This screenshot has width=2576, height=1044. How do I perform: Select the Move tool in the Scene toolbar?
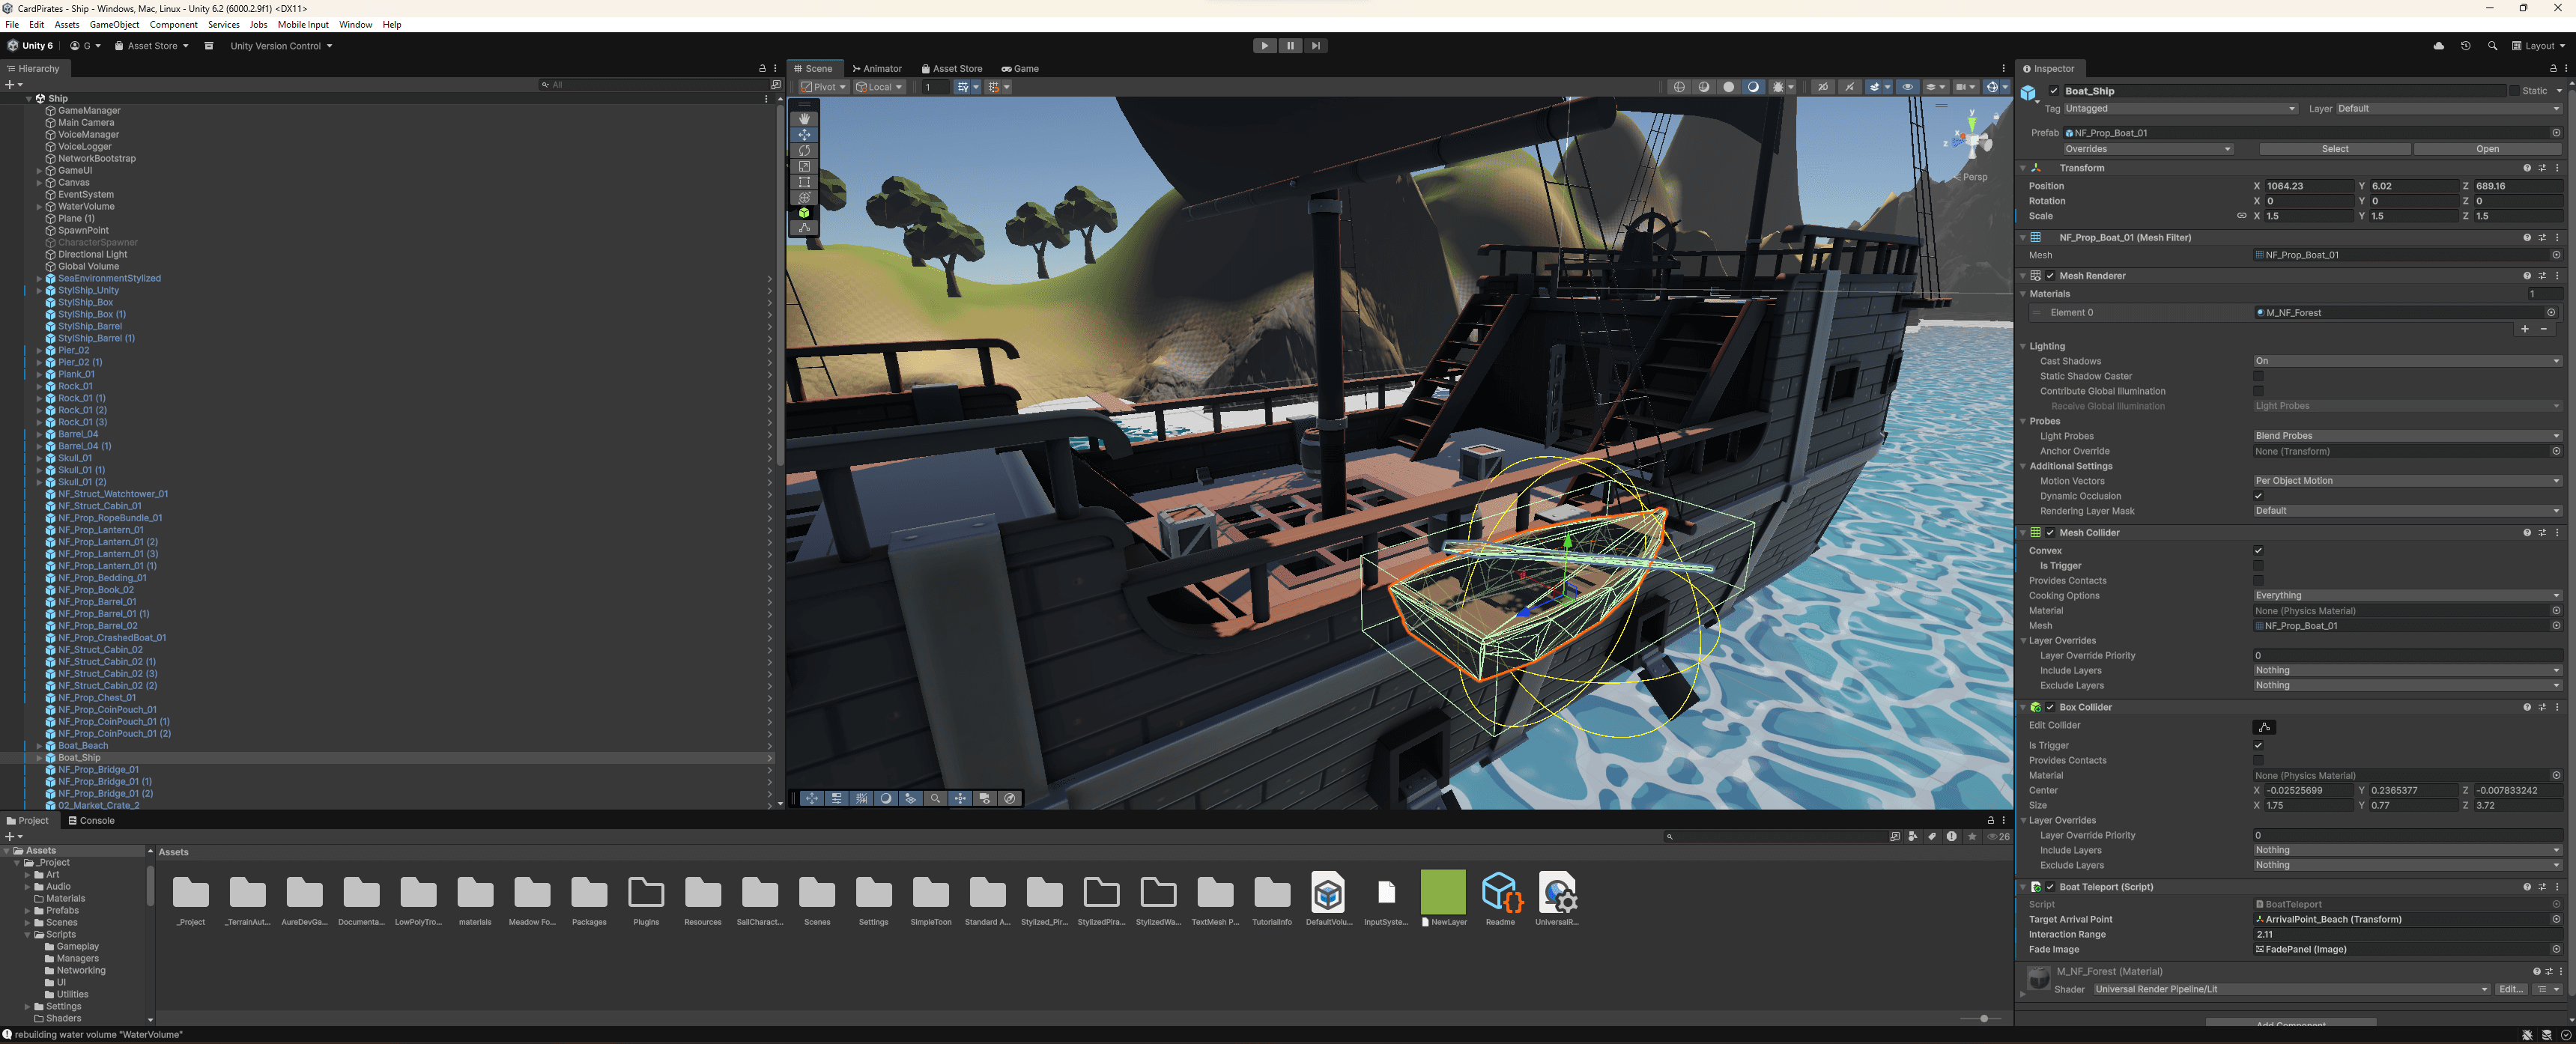point(805,134)
